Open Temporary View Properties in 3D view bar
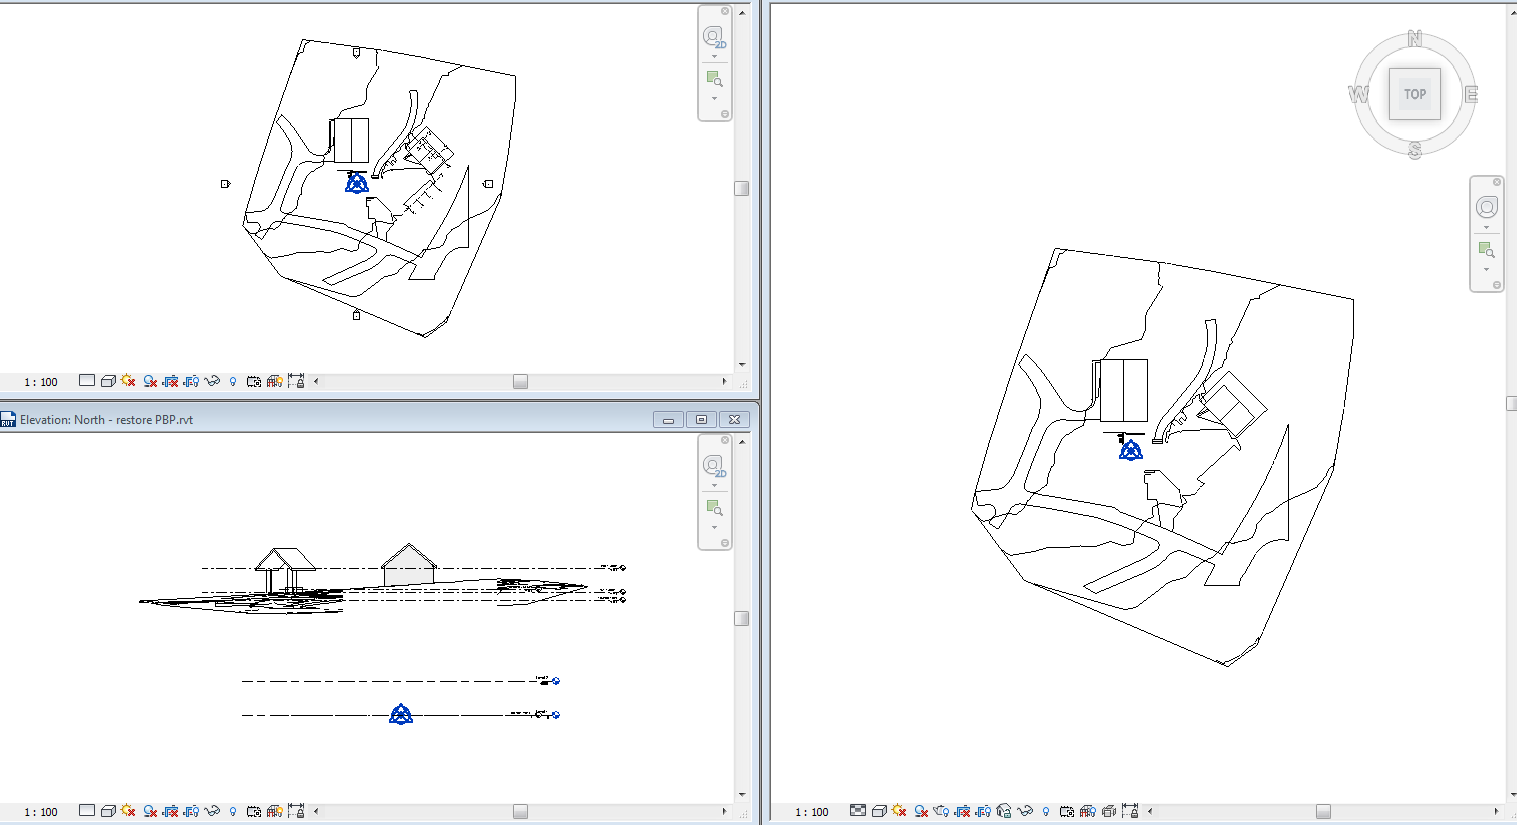The height and width of the screenshot is (825, 1517). click(x=1067, y=811)
